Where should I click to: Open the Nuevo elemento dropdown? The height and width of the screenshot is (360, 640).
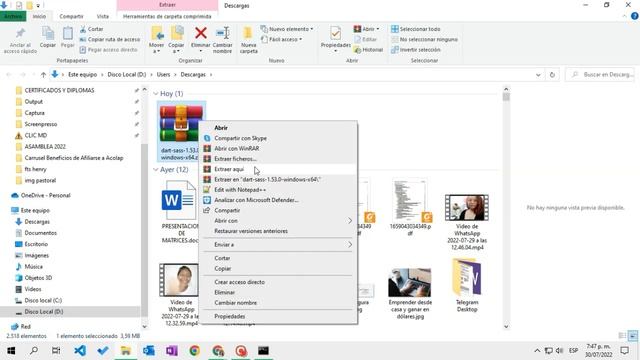[x=287, y=29]
